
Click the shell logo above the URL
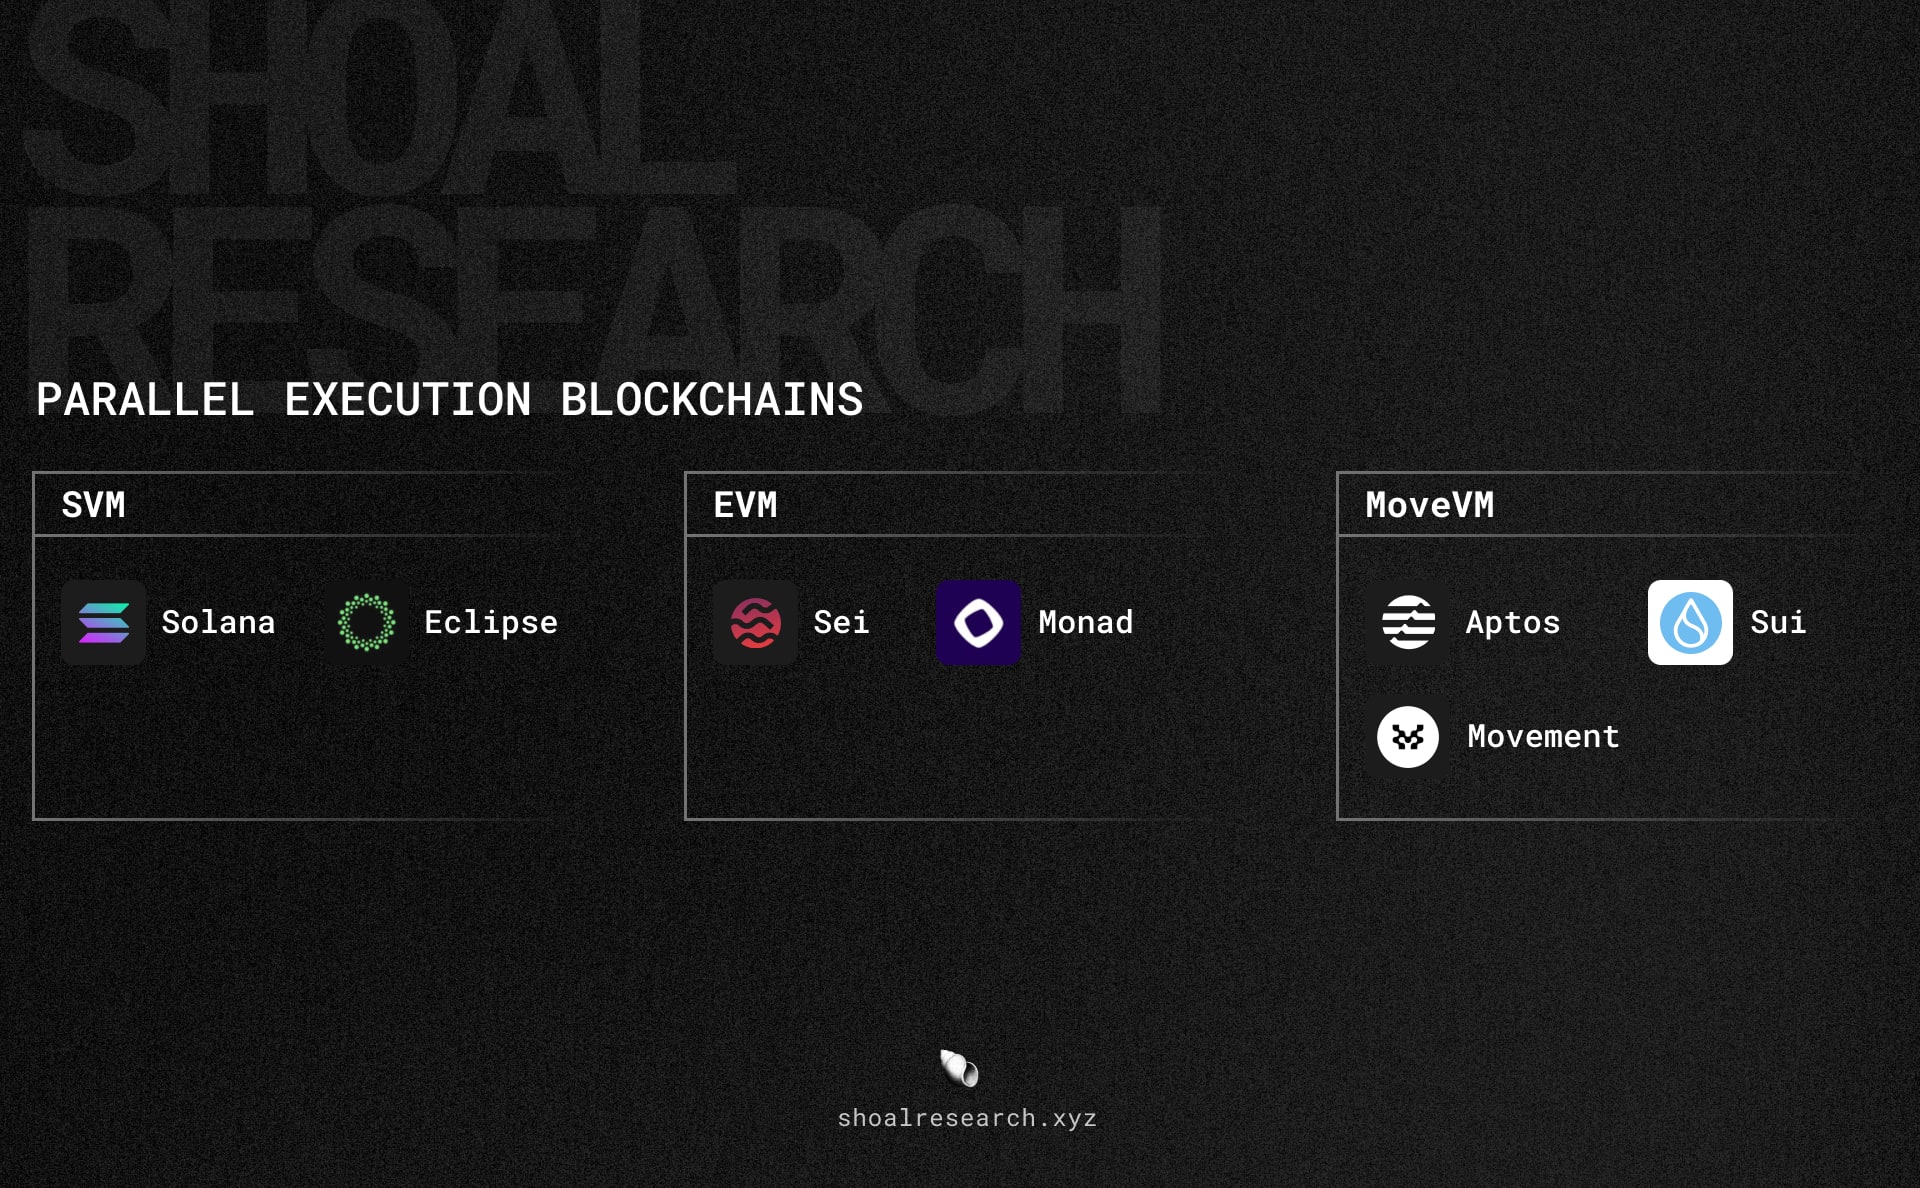pyautogui.click(x=960, y=1068)
